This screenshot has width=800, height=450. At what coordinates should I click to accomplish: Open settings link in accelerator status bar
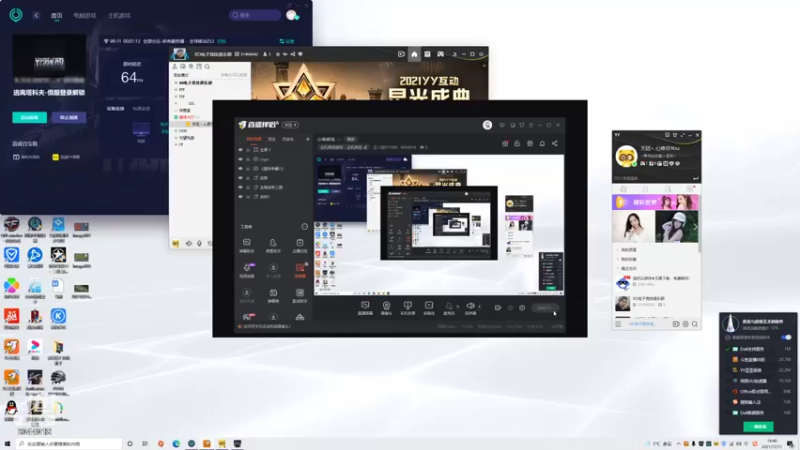coord(287,41)
